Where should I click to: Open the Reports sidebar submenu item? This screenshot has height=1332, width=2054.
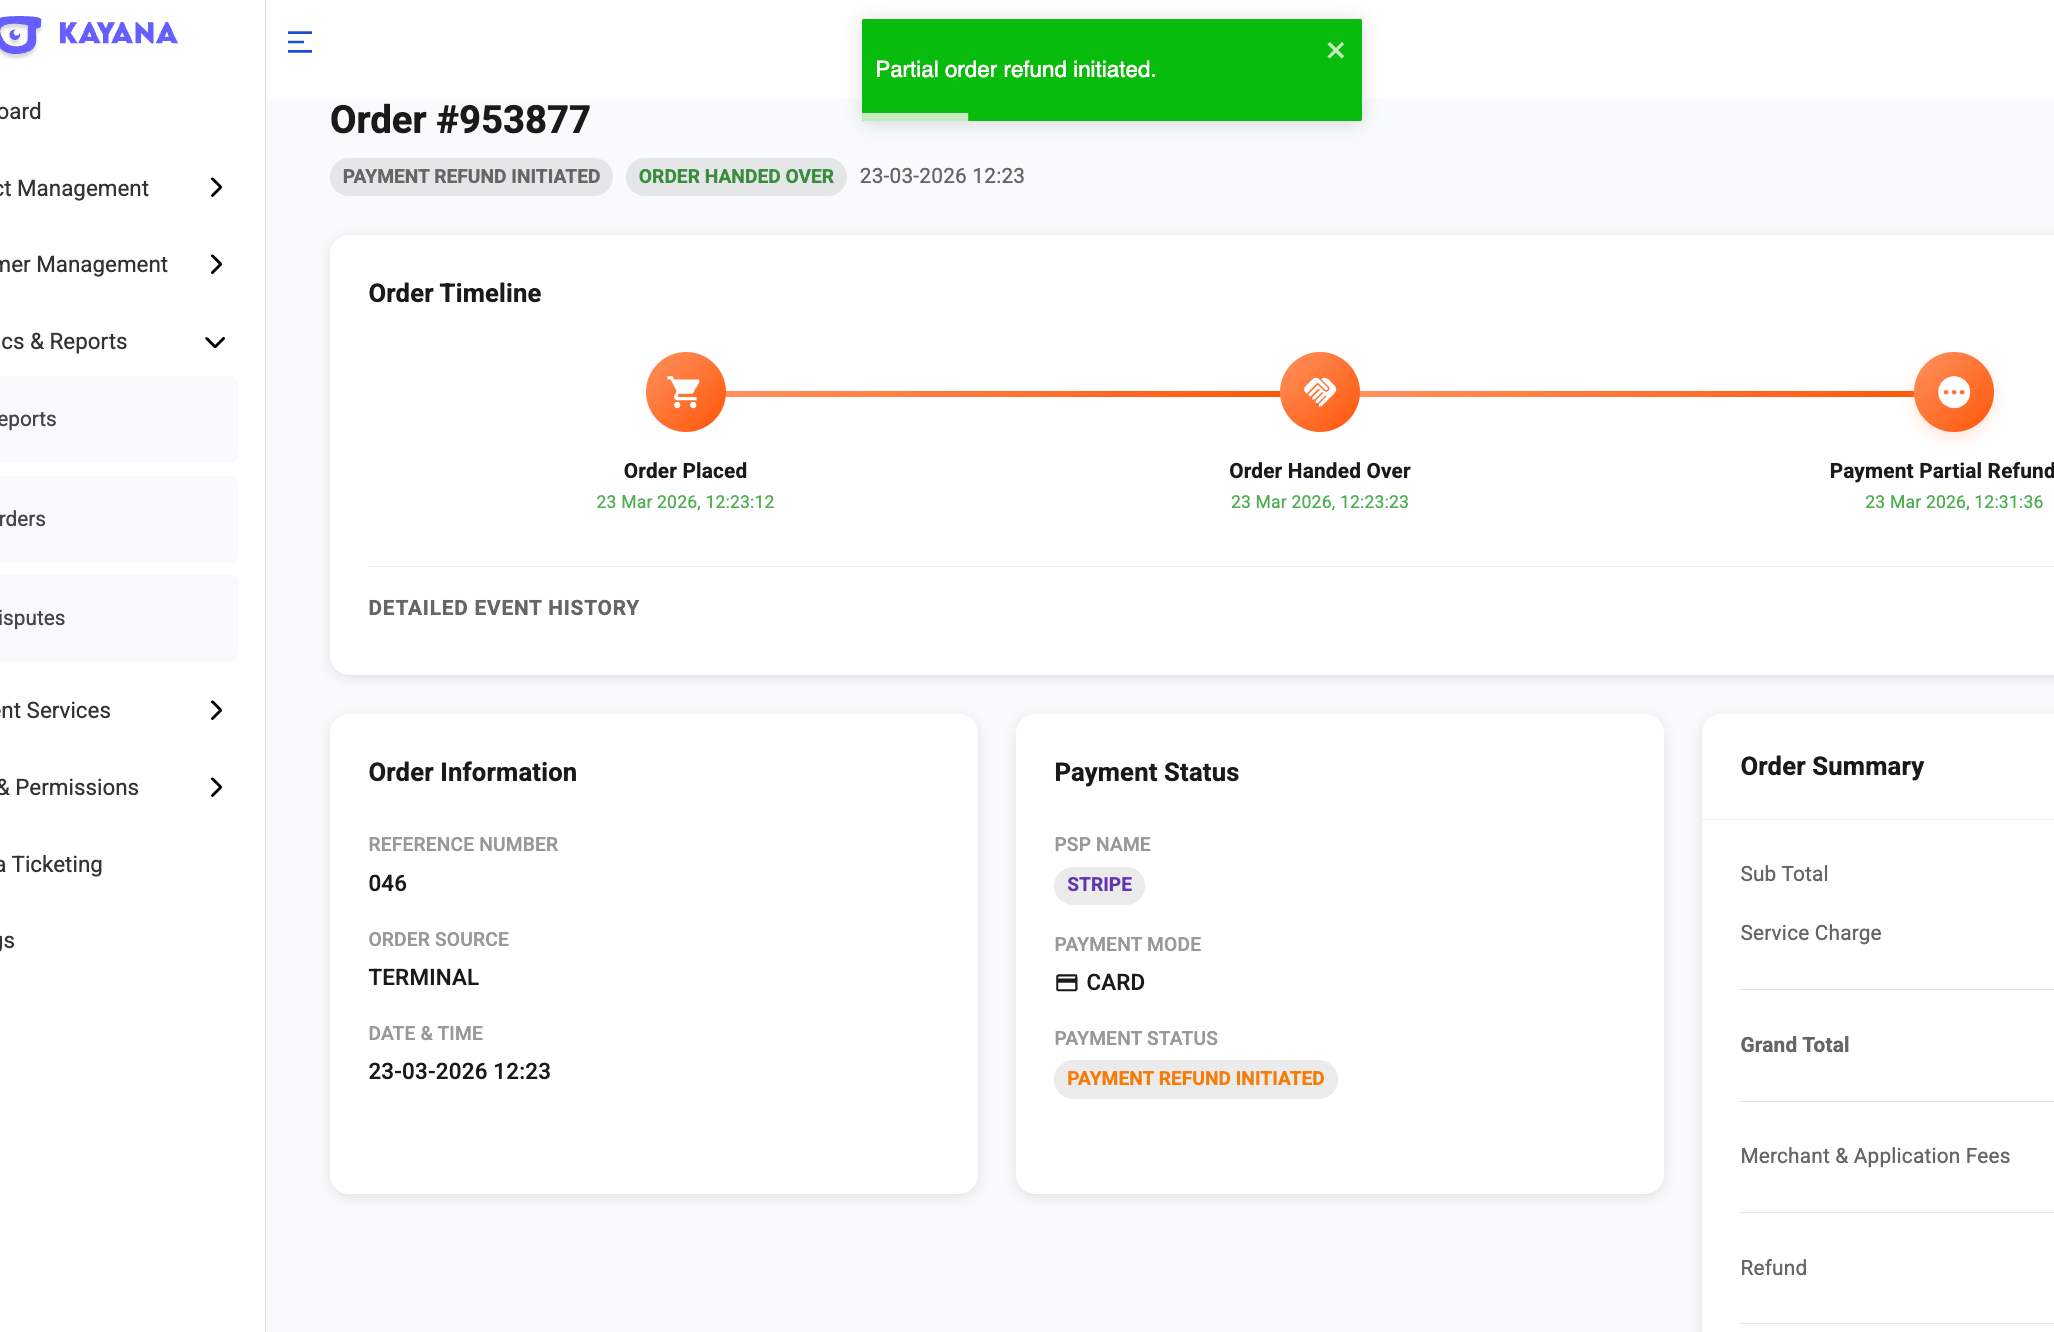pos(119,419)
